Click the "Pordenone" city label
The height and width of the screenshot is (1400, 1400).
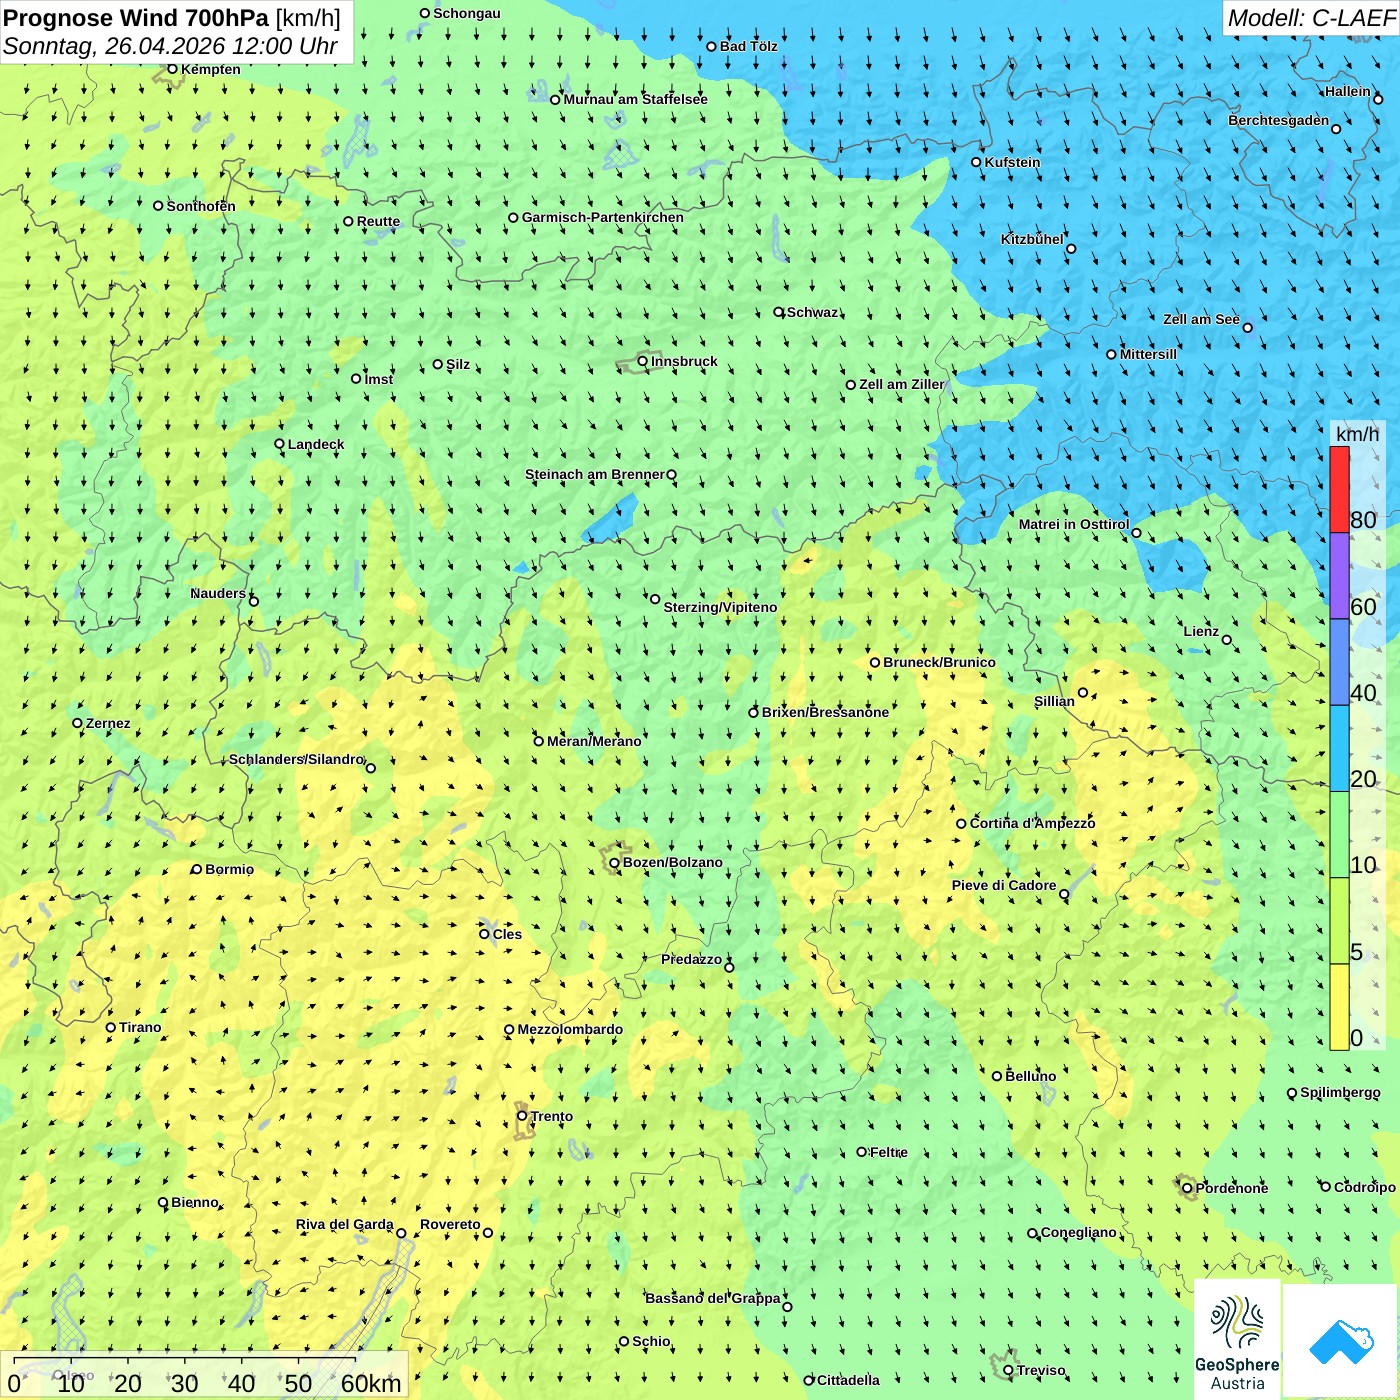(1232, 1188)
